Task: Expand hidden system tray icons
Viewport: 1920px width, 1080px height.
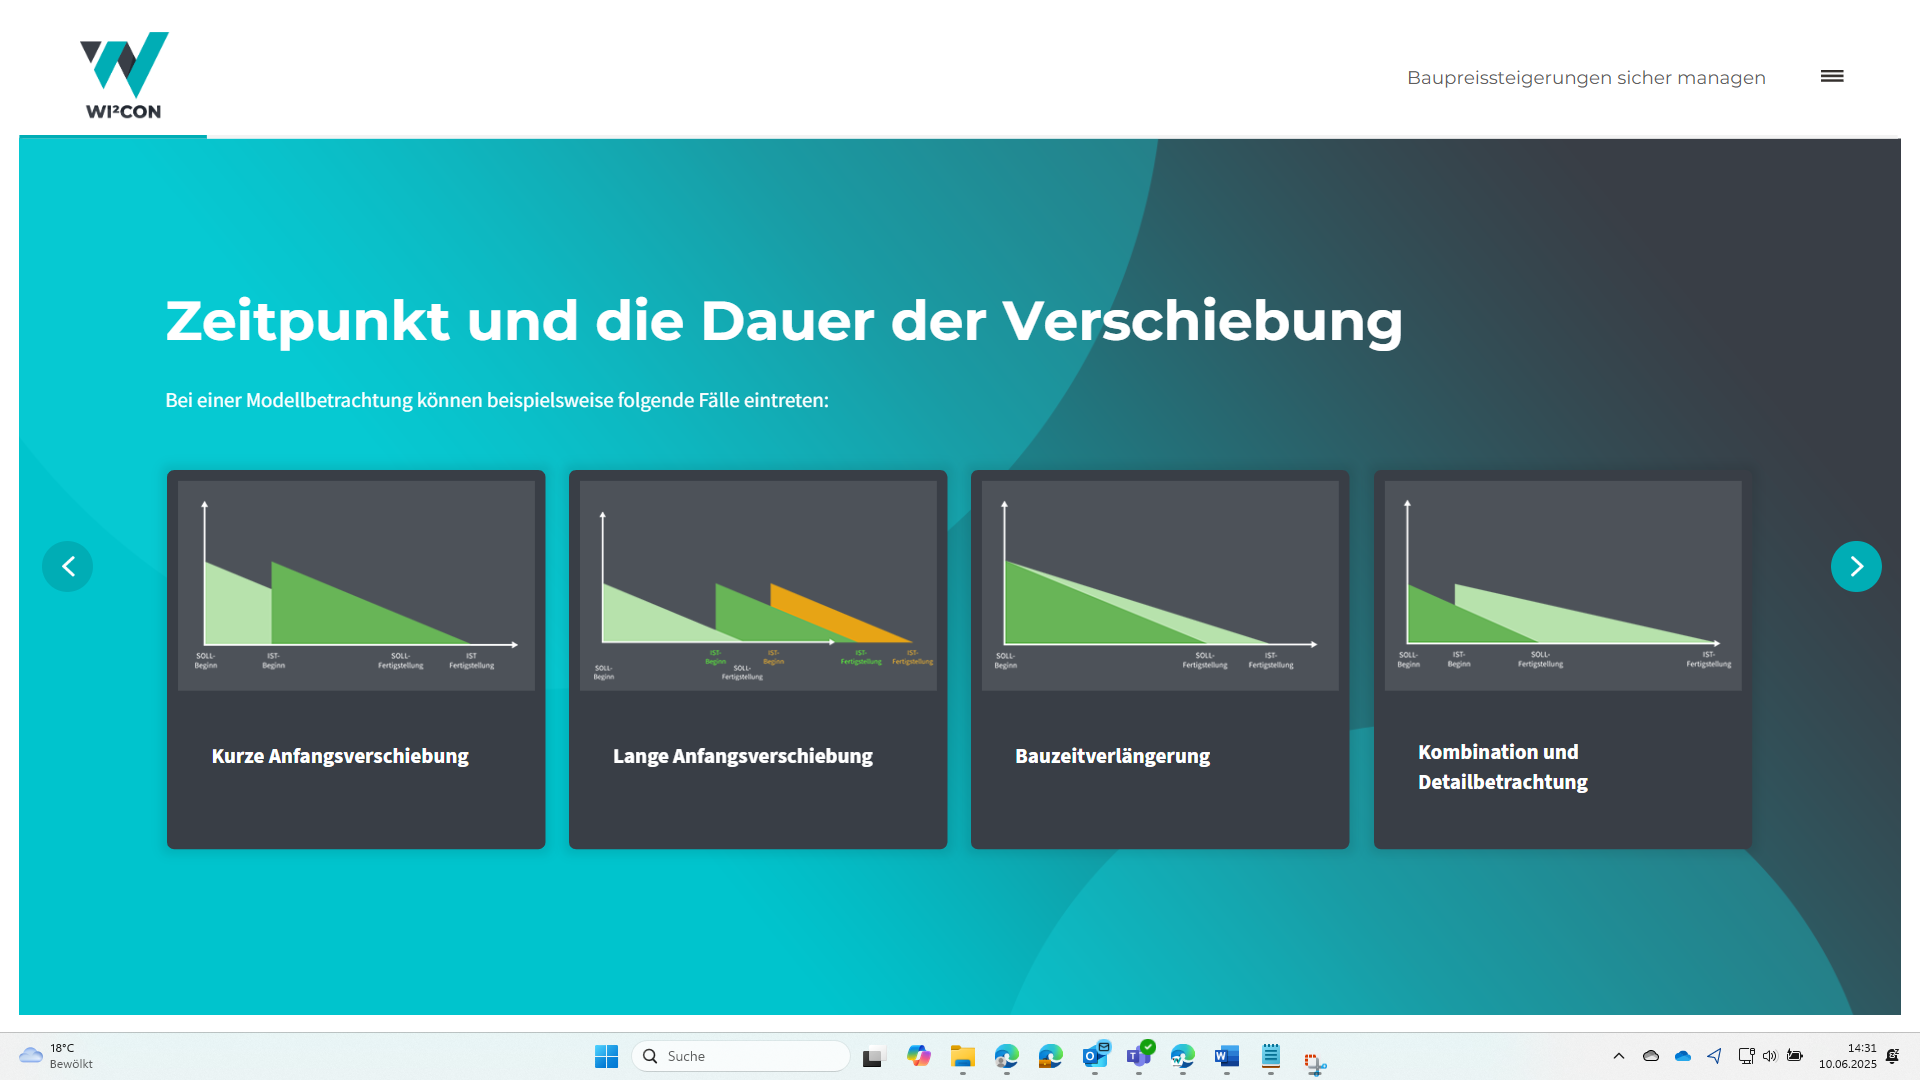Action: point(1619,1056)
